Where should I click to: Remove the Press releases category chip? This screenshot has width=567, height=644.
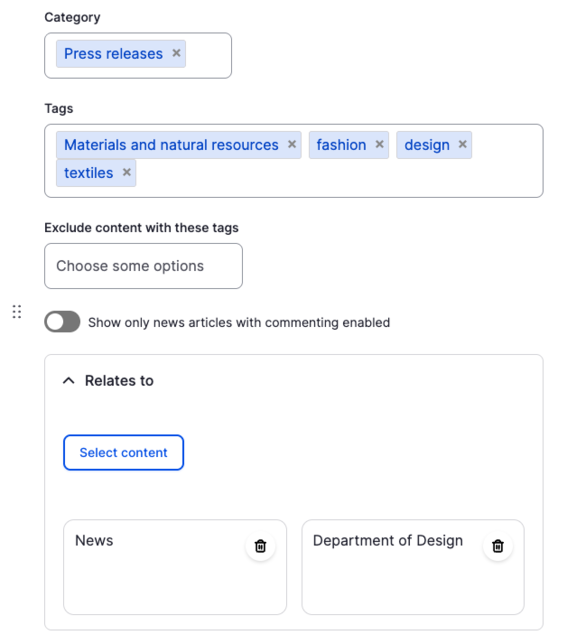177,53
